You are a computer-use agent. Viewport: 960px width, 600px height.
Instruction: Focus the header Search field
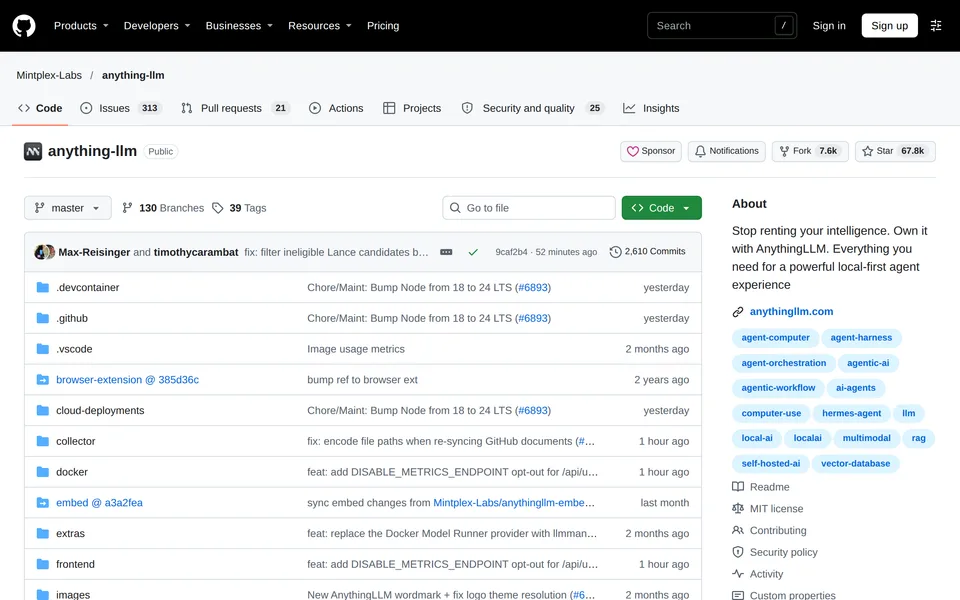click(722, 26)
